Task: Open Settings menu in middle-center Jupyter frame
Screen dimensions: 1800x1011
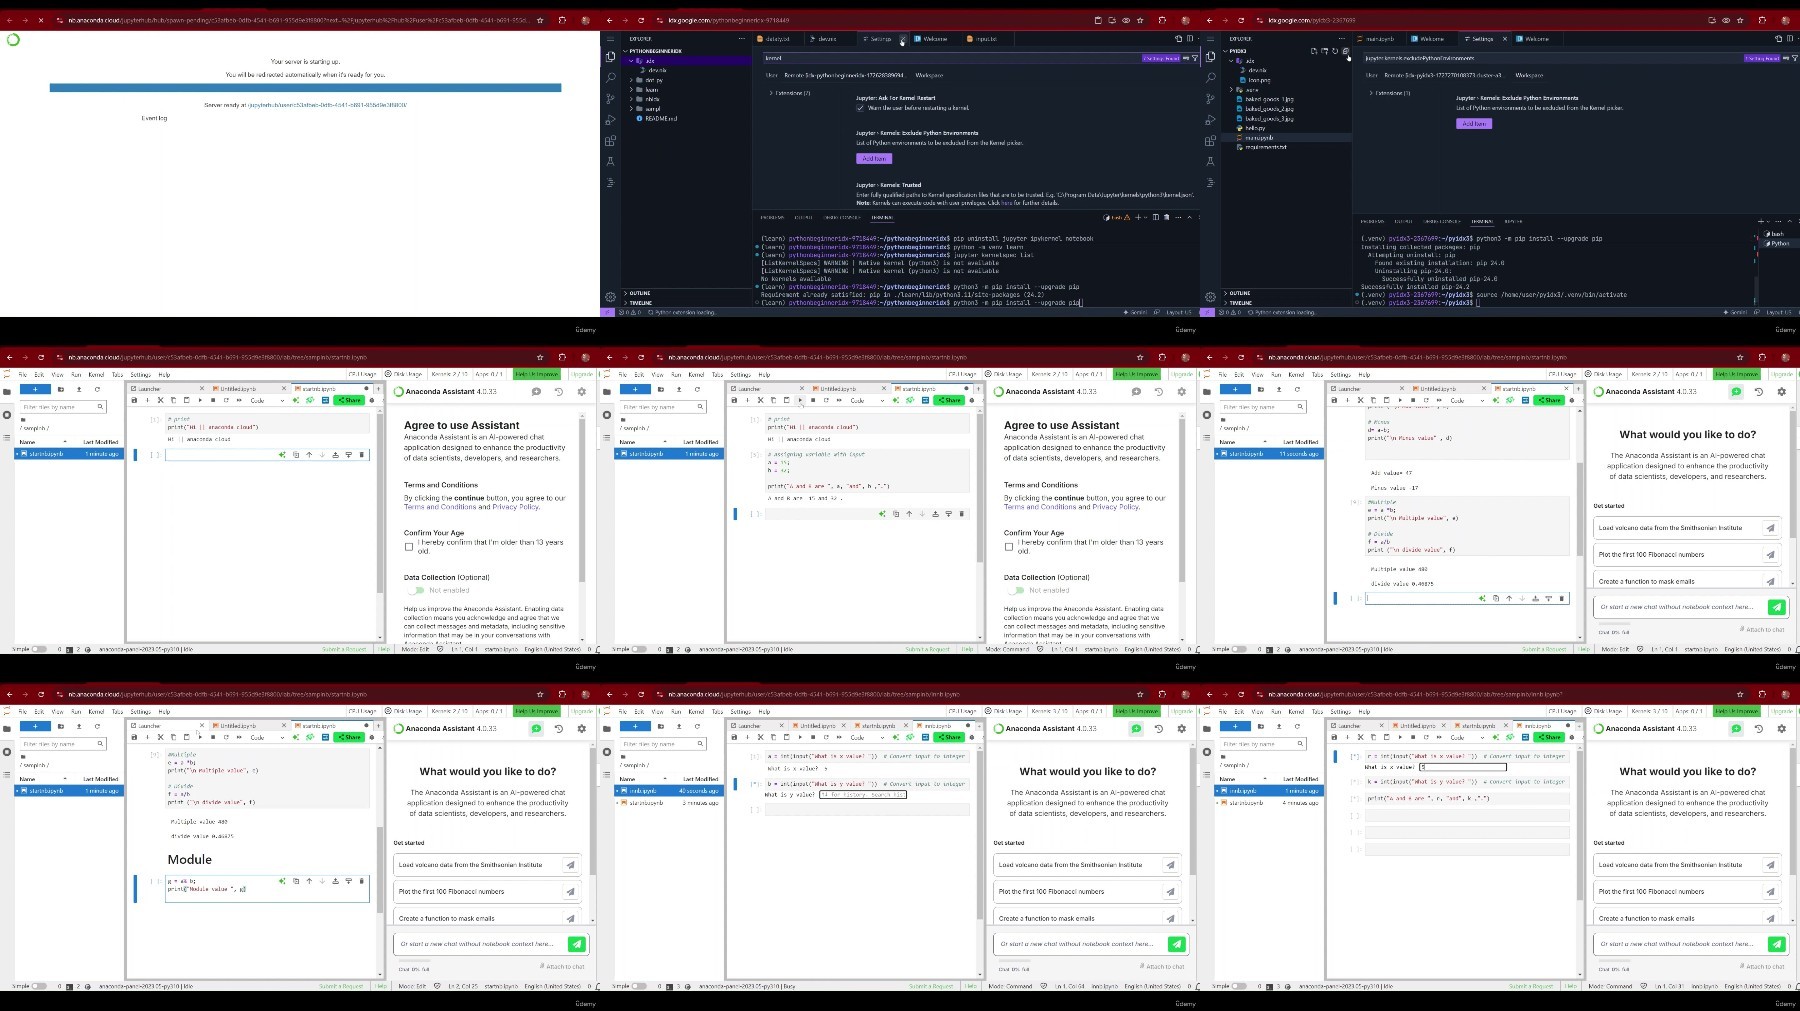Action: 740,374
